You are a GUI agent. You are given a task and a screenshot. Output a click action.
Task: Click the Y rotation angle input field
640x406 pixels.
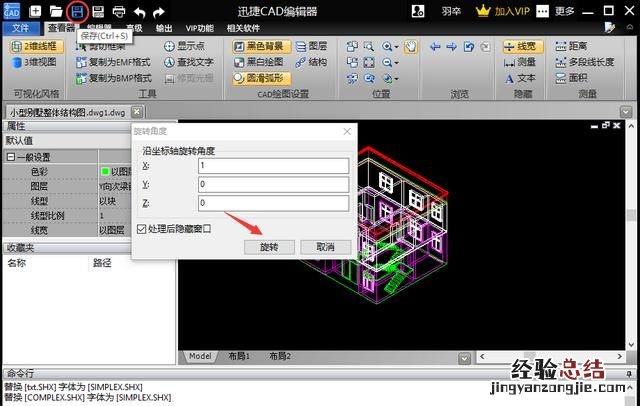point(272,184)
